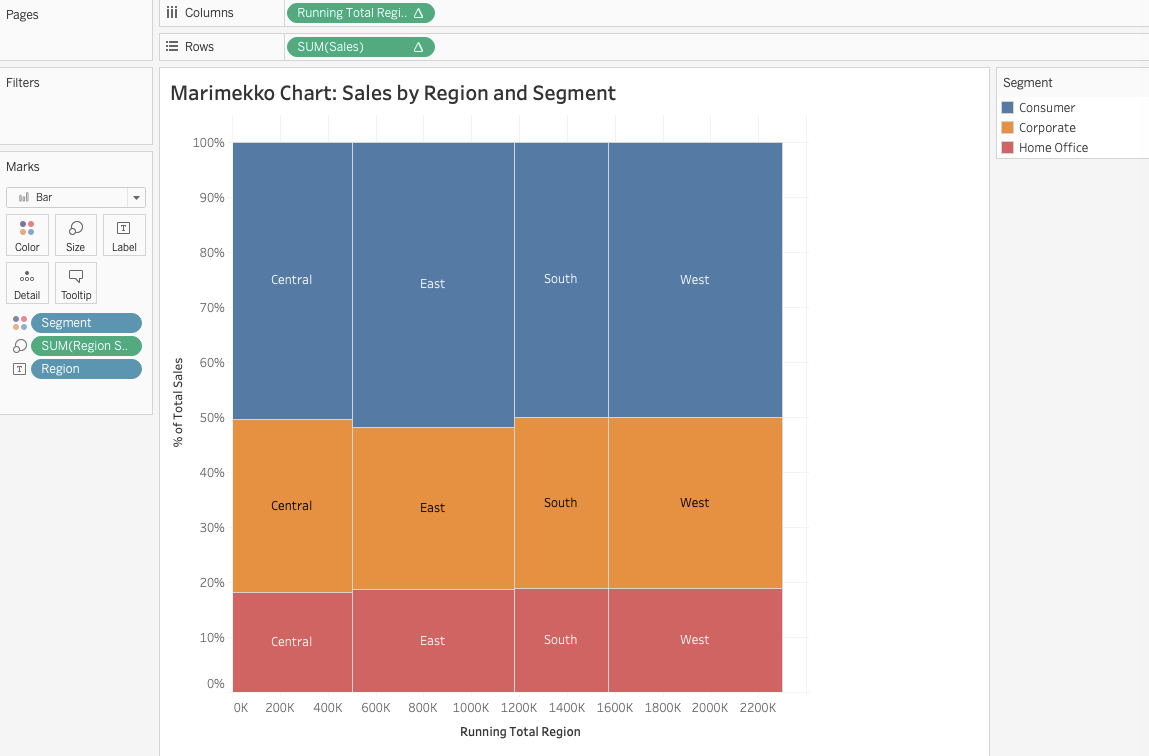
Task: Open the Segment pill dropdown on the Marks card
Action: (86, 322)
